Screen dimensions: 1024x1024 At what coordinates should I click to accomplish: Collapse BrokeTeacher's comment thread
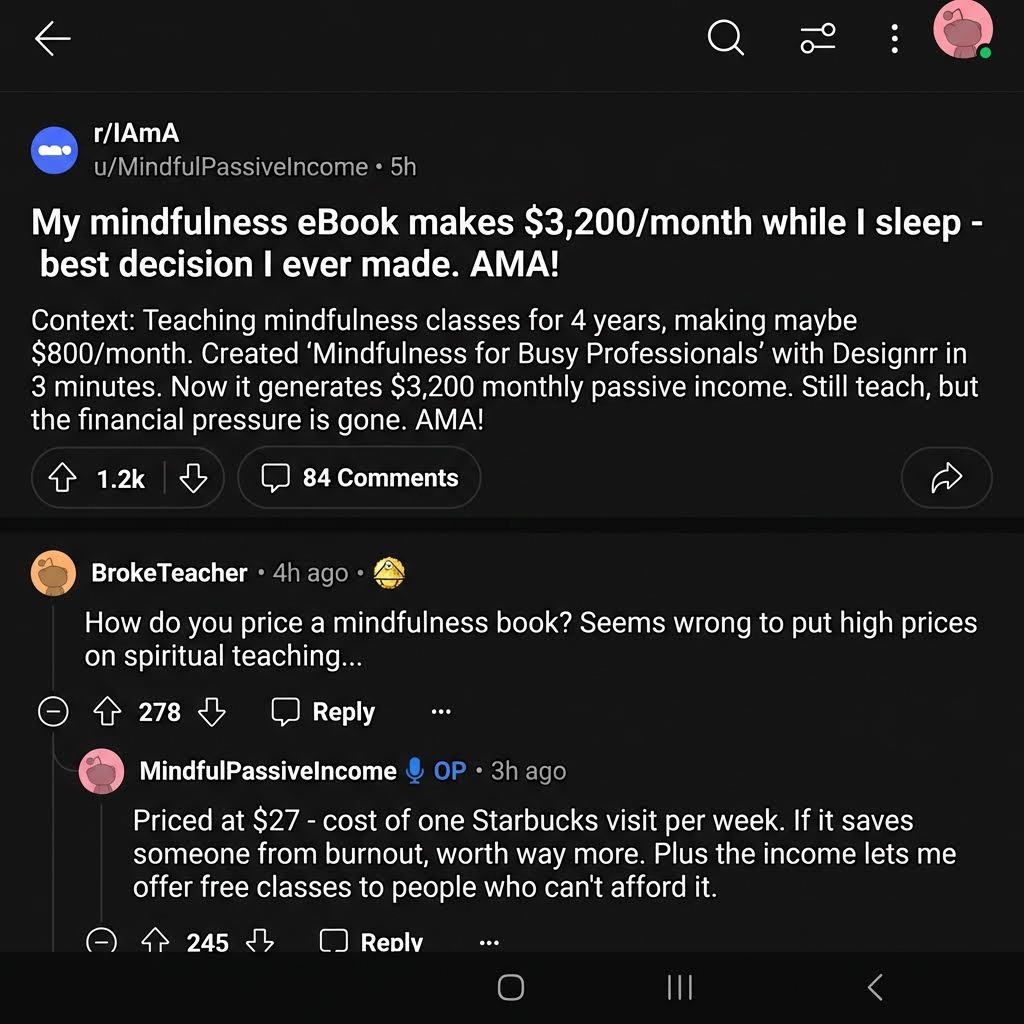53,711
